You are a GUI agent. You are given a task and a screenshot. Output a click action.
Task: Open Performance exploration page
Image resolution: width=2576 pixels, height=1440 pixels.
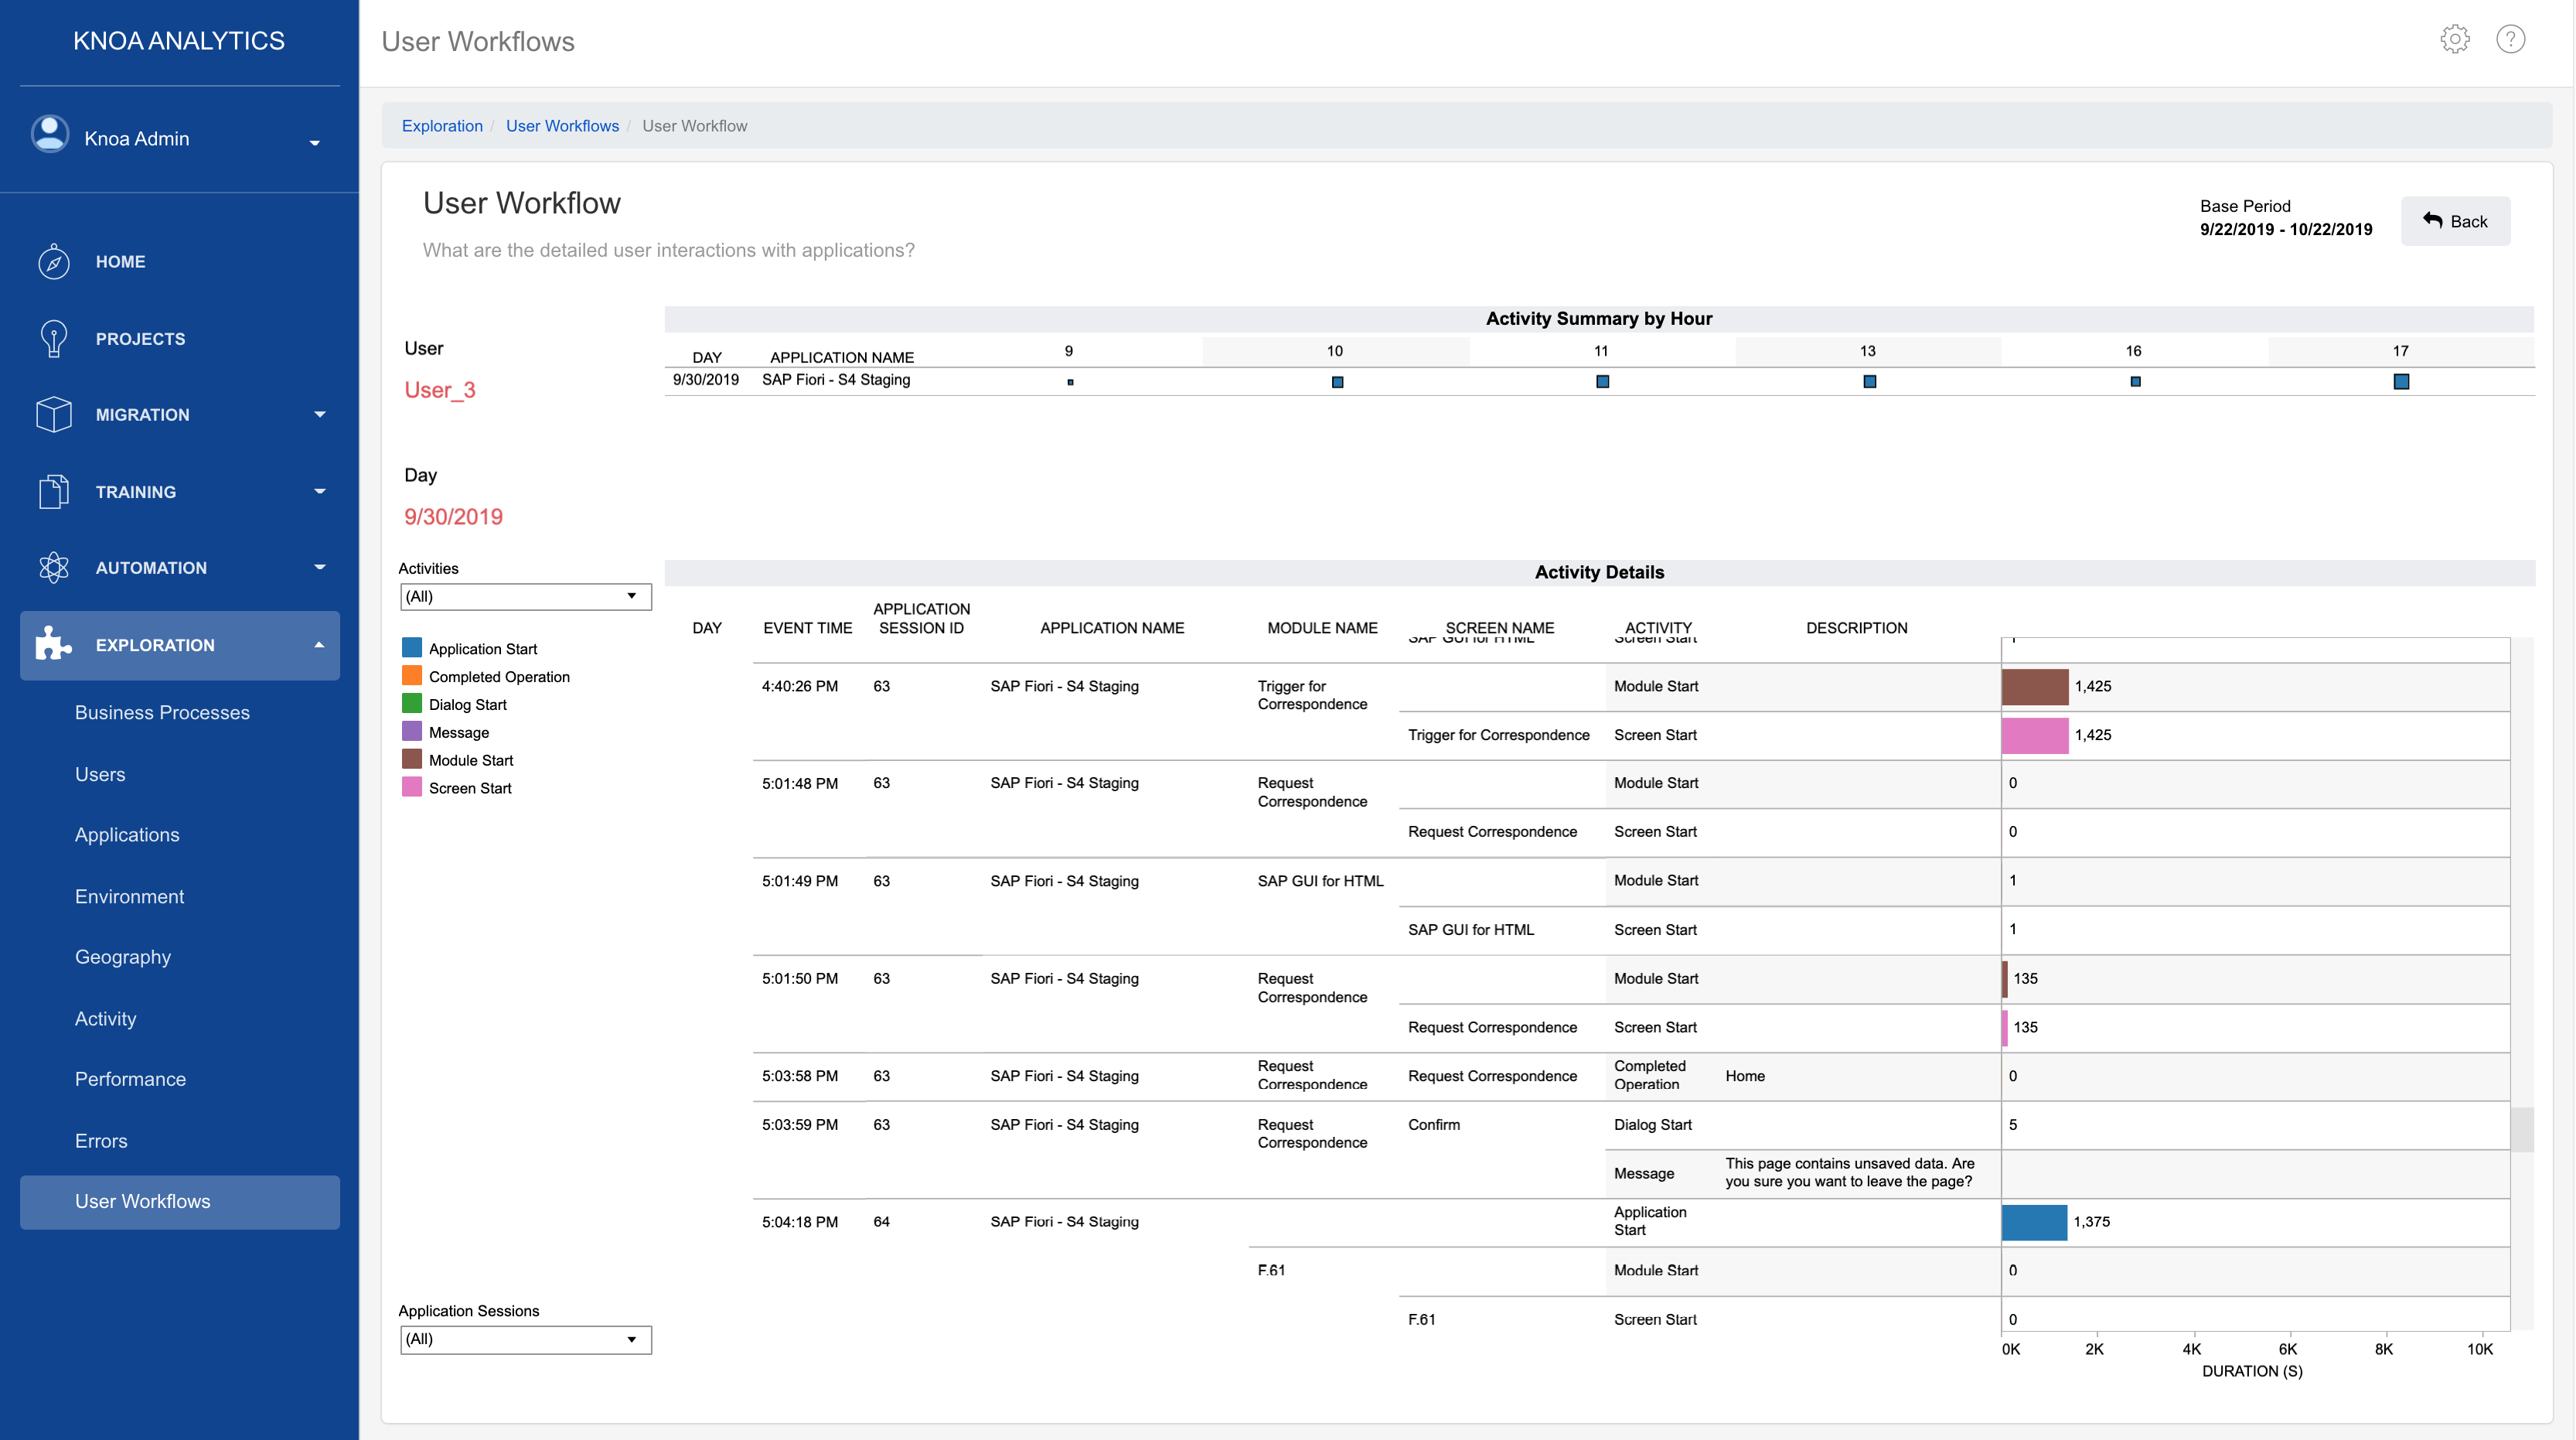[x=130, y=1079]
